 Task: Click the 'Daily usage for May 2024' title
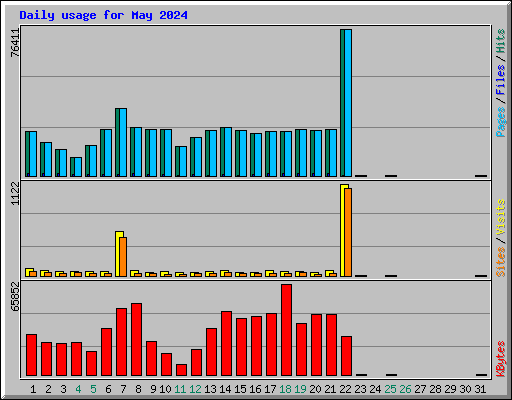[103, 15]
